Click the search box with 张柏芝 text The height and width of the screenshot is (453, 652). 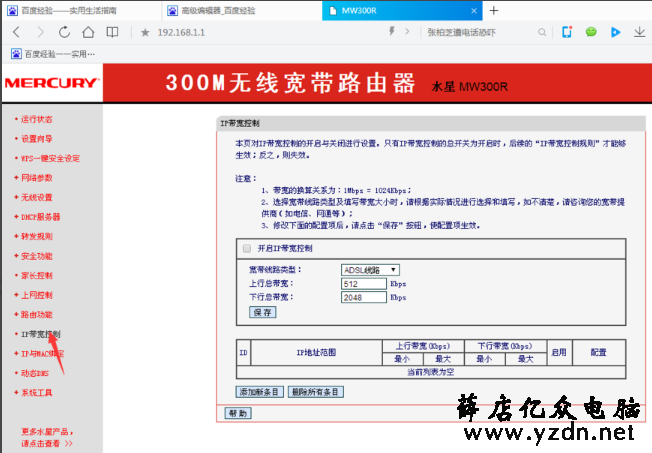(478, 32)
